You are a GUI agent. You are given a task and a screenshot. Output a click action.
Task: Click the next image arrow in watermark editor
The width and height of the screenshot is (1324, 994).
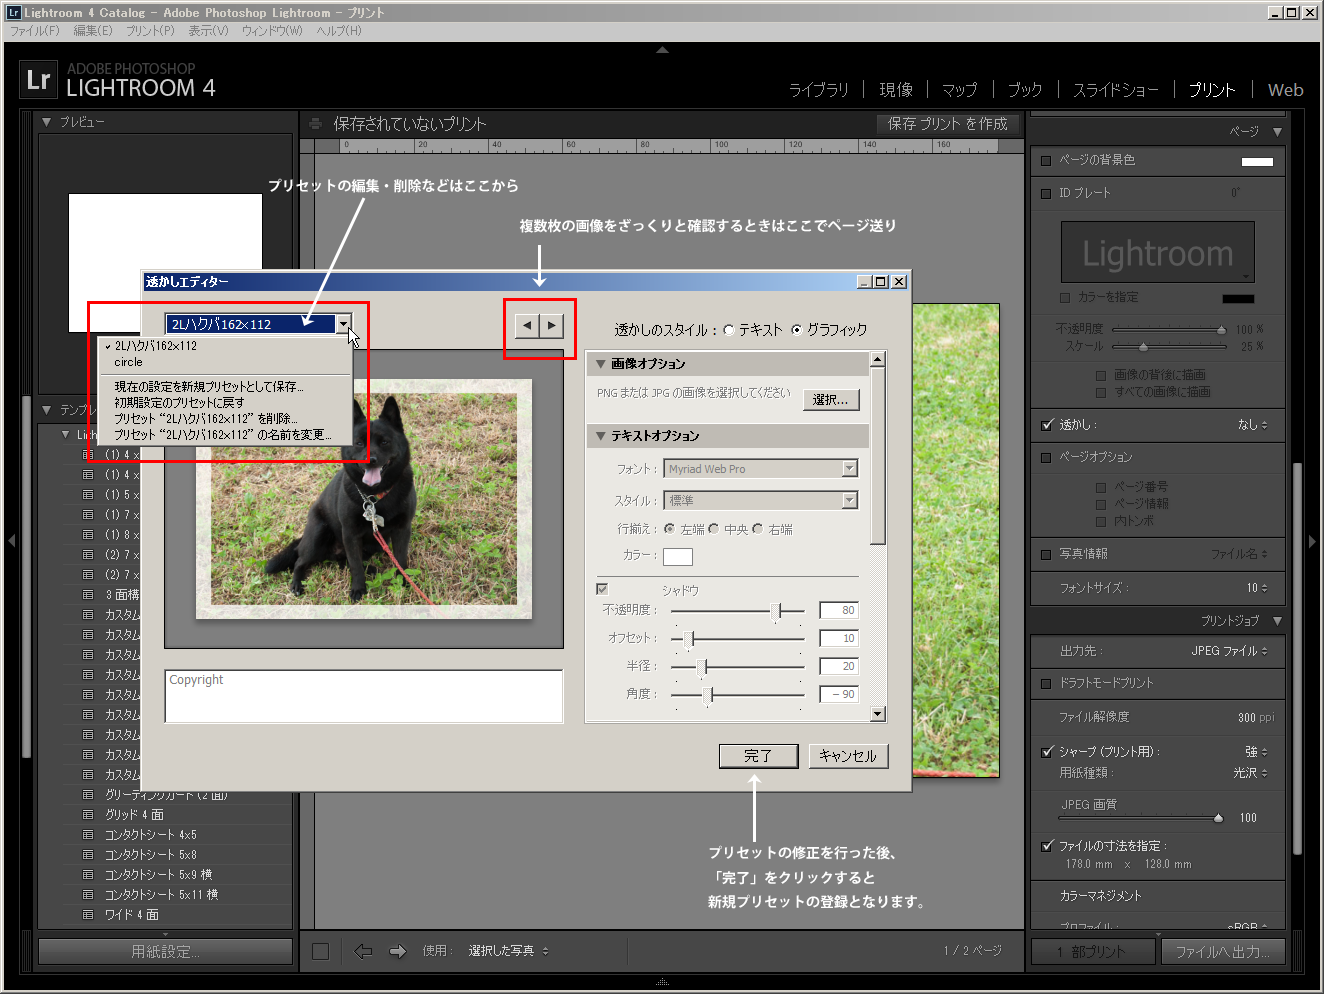click(551, 325)
